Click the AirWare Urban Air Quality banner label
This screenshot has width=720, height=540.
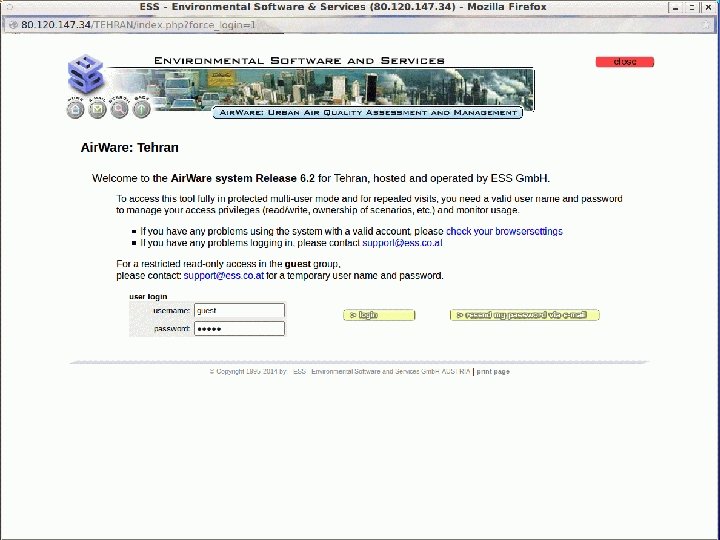click(x=367, y=112)
